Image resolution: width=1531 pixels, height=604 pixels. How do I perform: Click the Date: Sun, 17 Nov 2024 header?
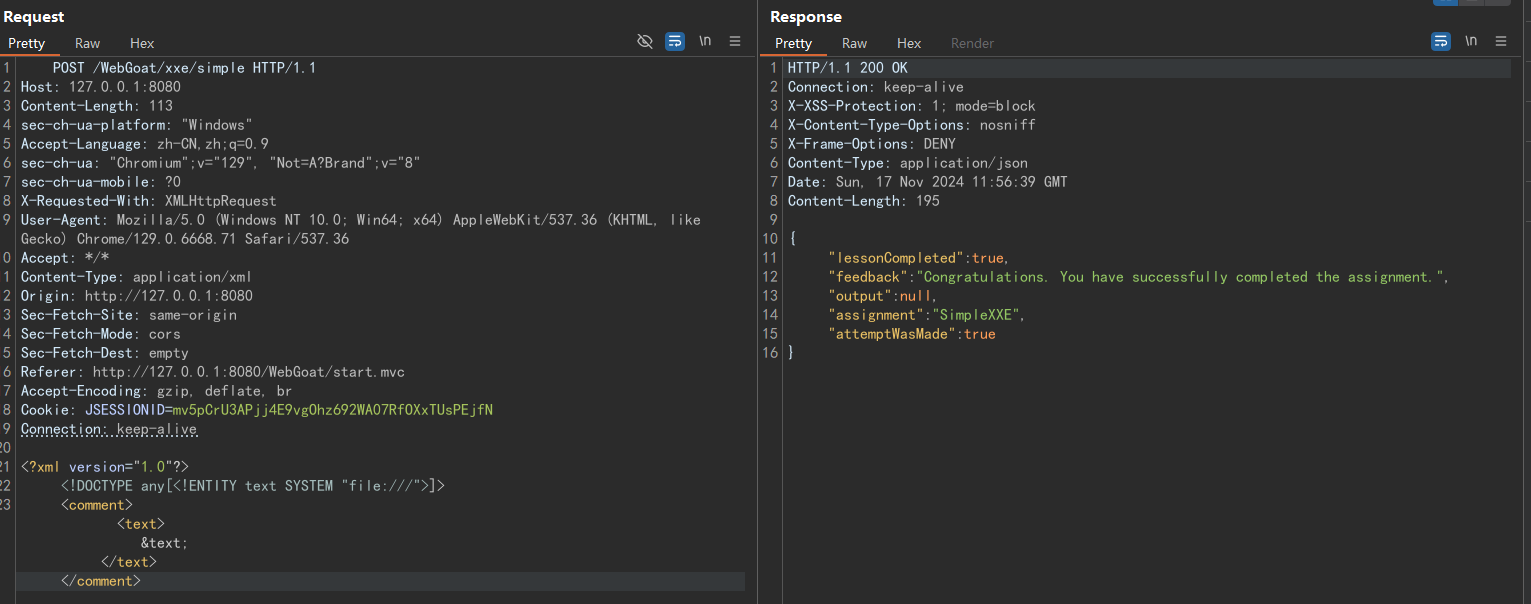pos(927,182)
